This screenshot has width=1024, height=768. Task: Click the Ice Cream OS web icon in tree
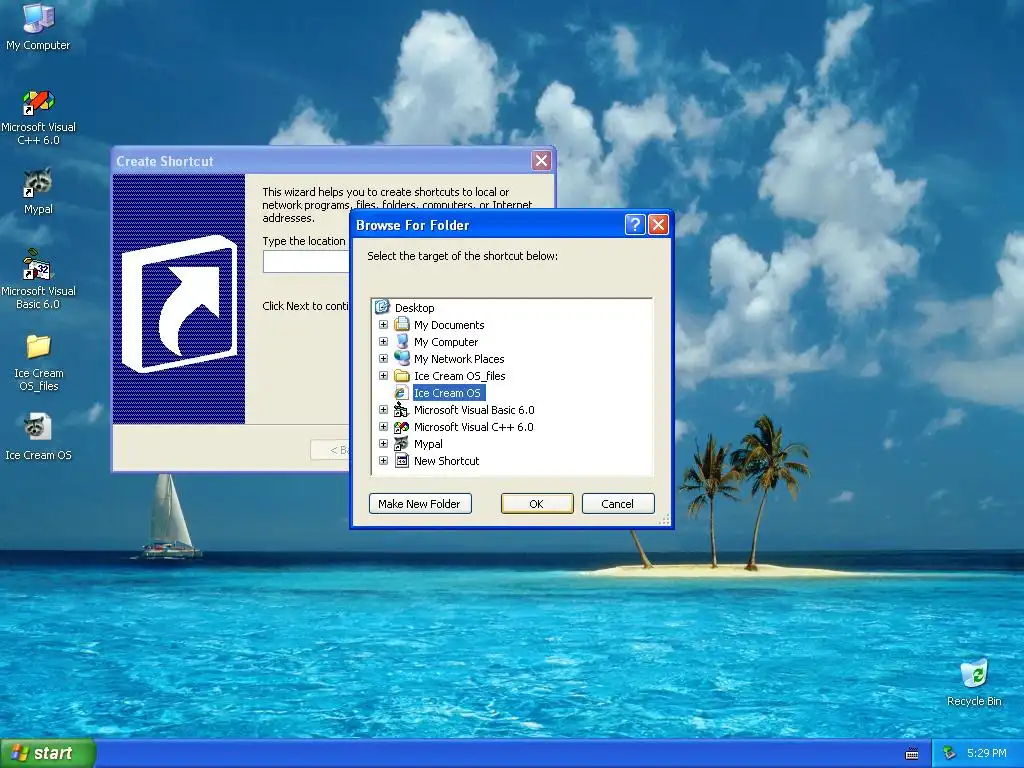[x=402, y=392]
